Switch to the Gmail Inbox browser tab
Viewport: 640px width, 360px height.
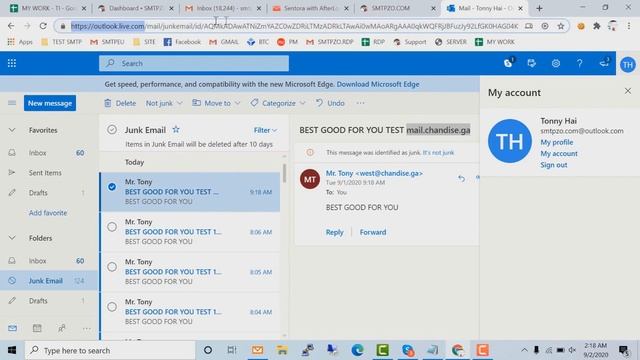(x=223, y=8)
